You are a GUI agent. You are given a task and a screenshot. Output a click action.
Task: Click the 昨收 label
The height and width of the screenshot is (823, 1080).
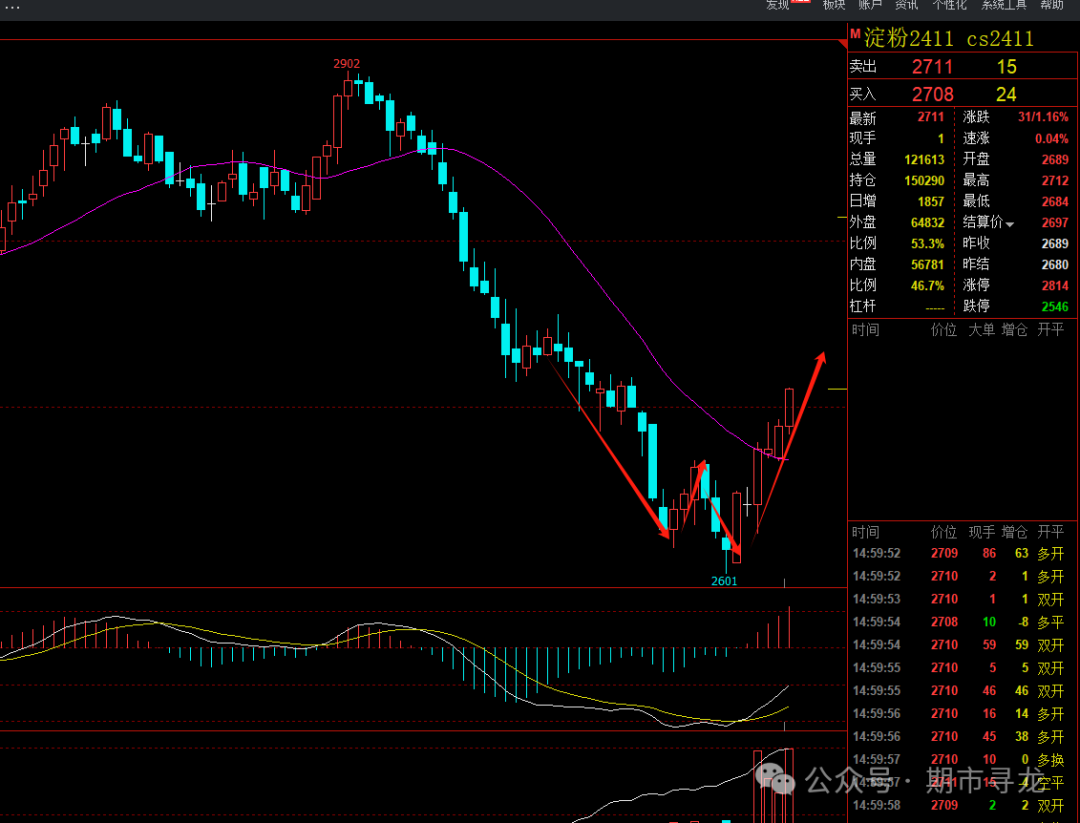[976, 243]
